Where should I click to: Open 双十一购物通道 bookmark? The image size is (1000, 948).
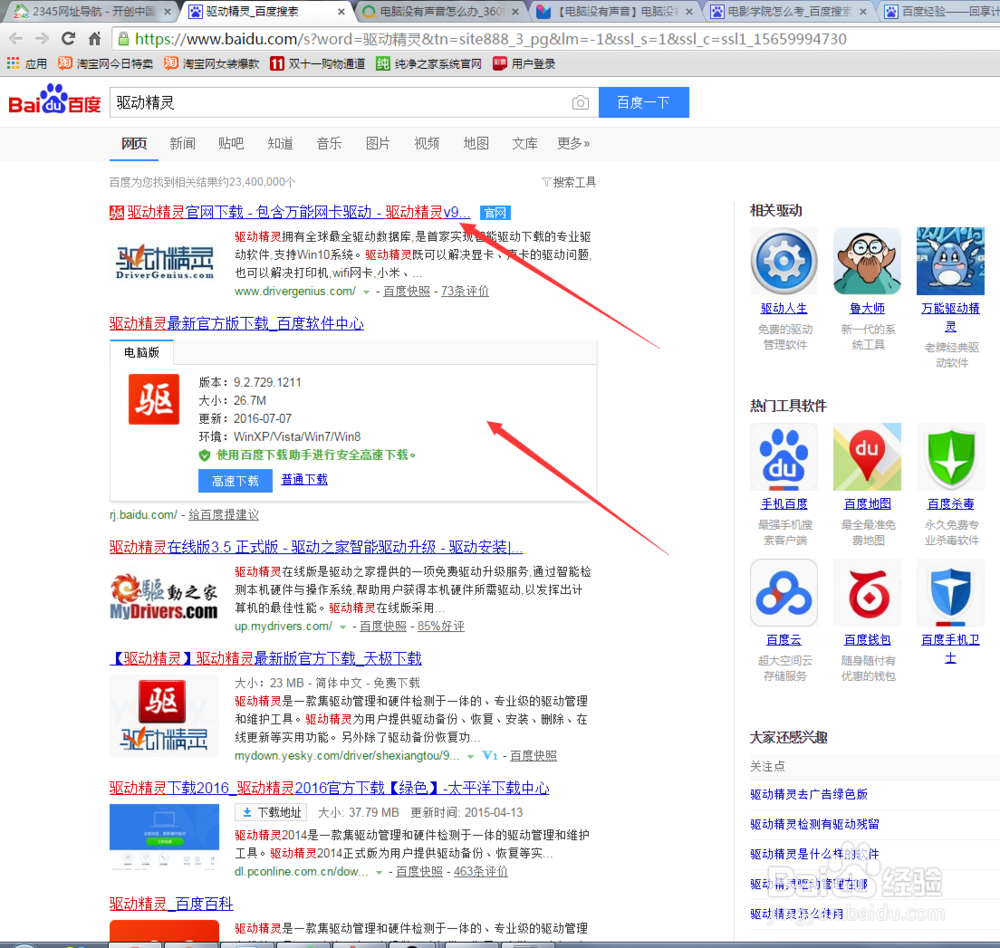coord(317,64)
